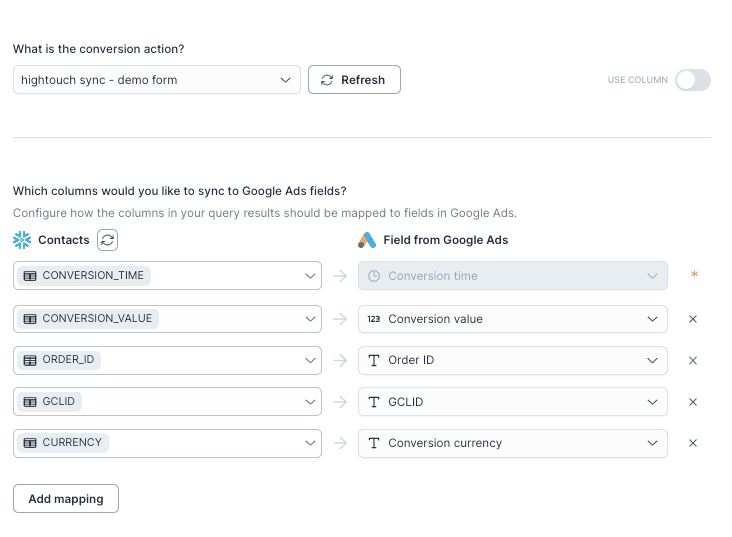Remove the Conversion value mapping row

pyautogui.click(x=693, y=319)
